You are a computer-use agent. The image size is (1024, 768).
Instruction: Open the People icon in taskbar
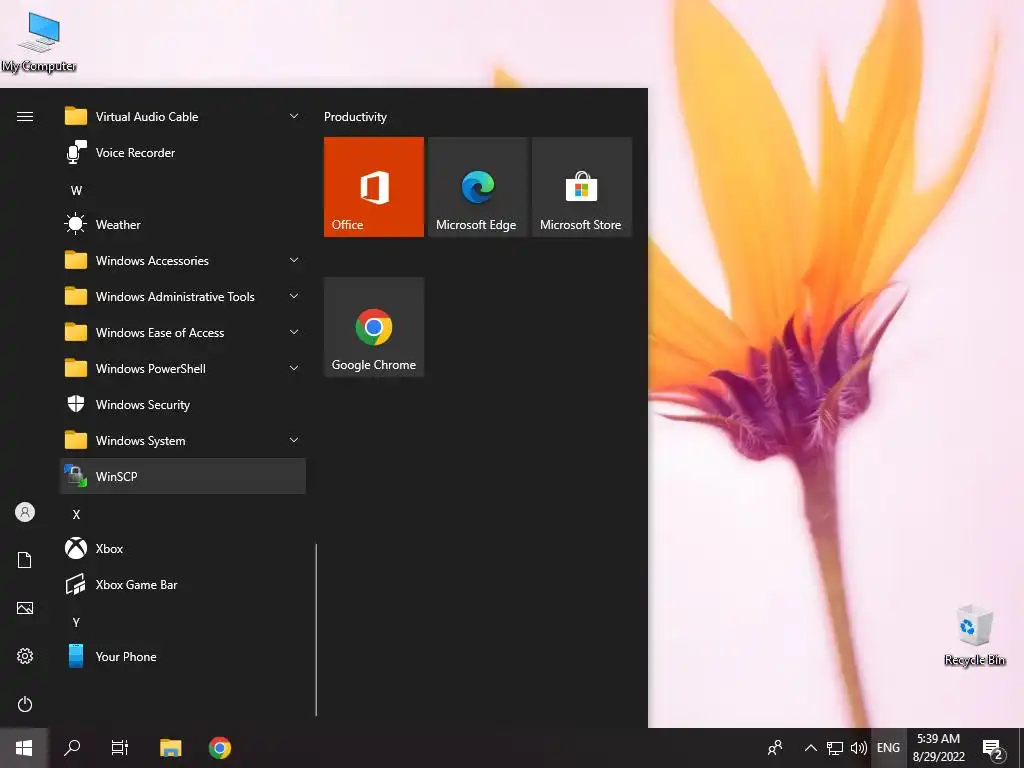pos(775,748)
